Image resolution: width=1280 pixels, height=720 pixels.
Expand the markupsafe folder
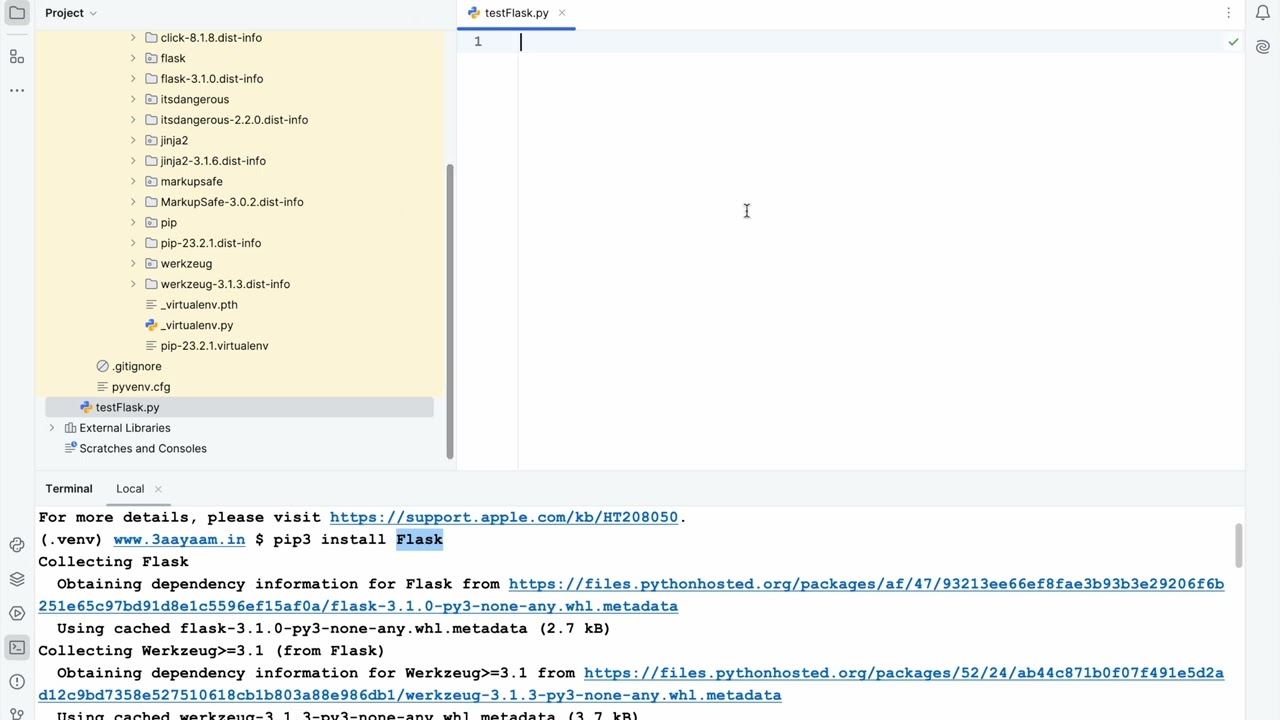click(x=133, y=181)
